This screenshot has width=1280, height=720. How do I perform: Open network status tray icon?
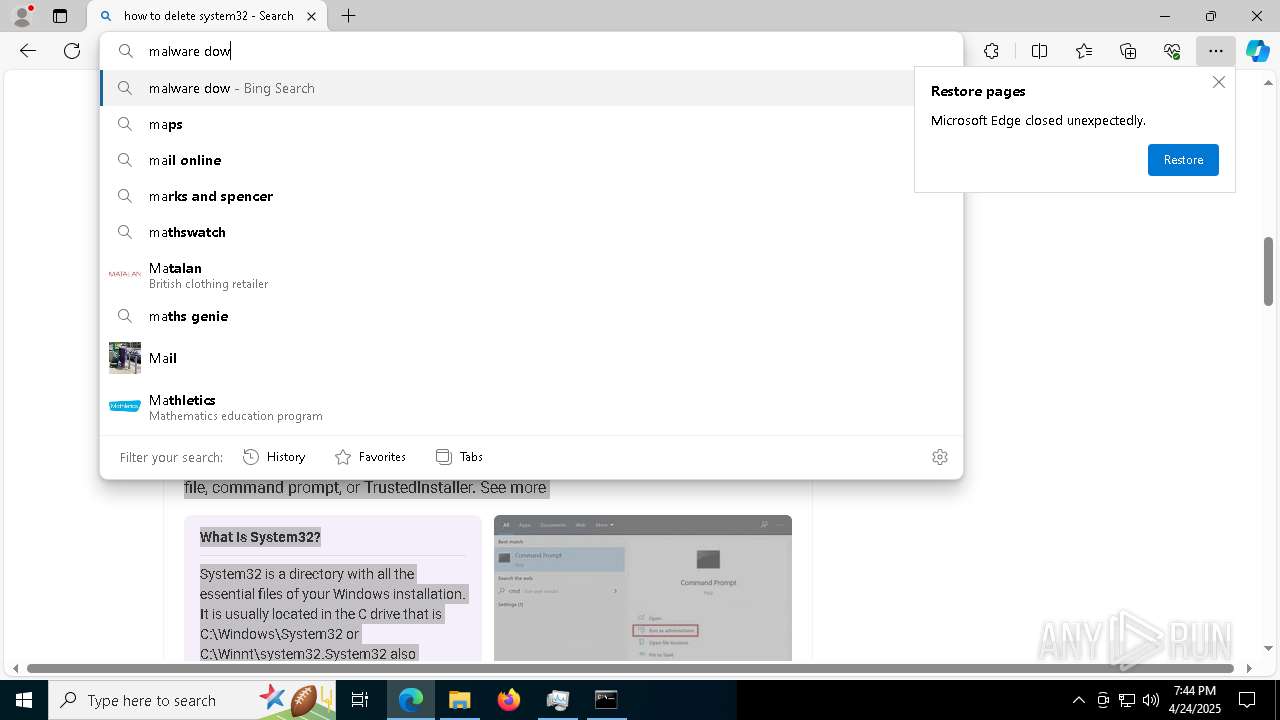pos(1126,700)
